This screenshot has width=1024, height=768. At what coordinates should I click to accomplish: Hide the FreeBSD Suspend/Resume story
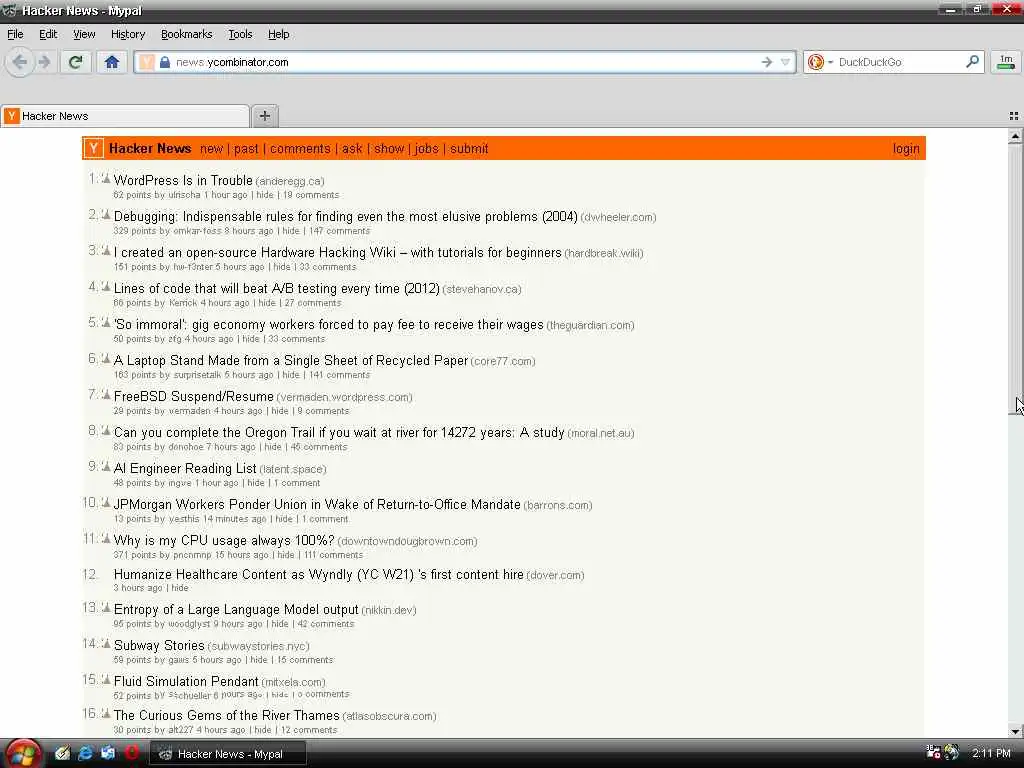pyautogui.click(x=280, y=411)
